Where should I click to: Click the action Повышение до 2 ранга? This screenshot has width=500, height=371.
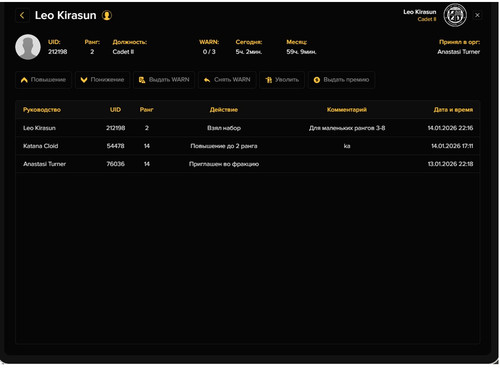point(224,146)
